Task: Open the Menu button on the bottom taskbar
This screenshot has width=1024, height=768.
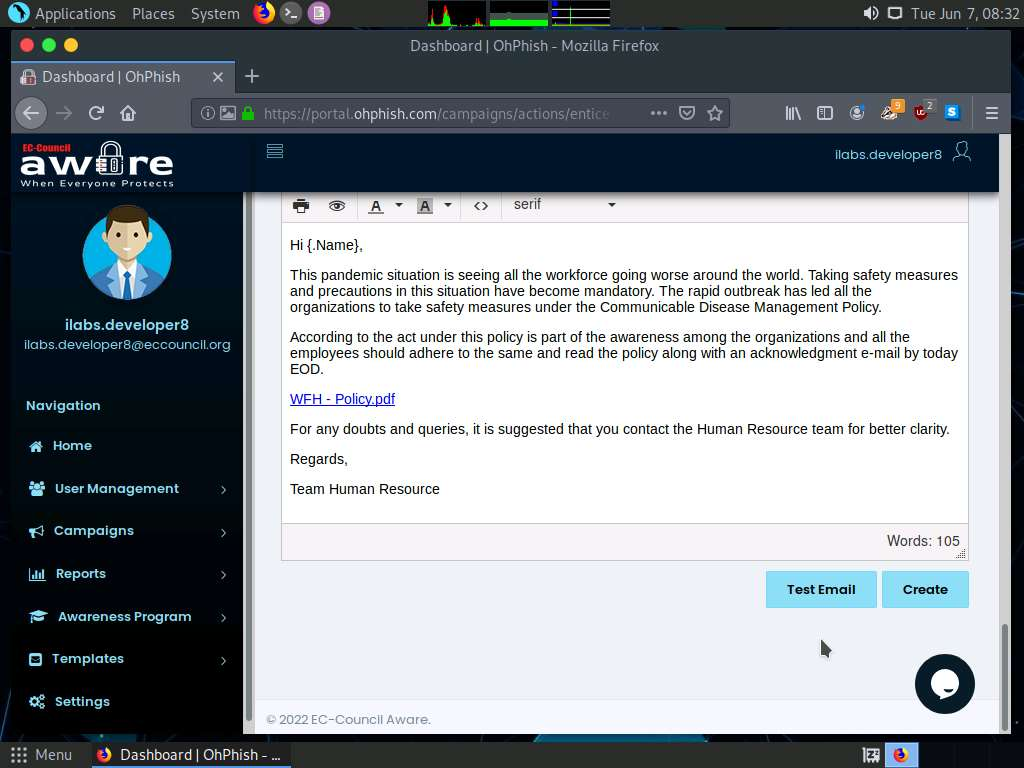Action: (x=41, y=755)
